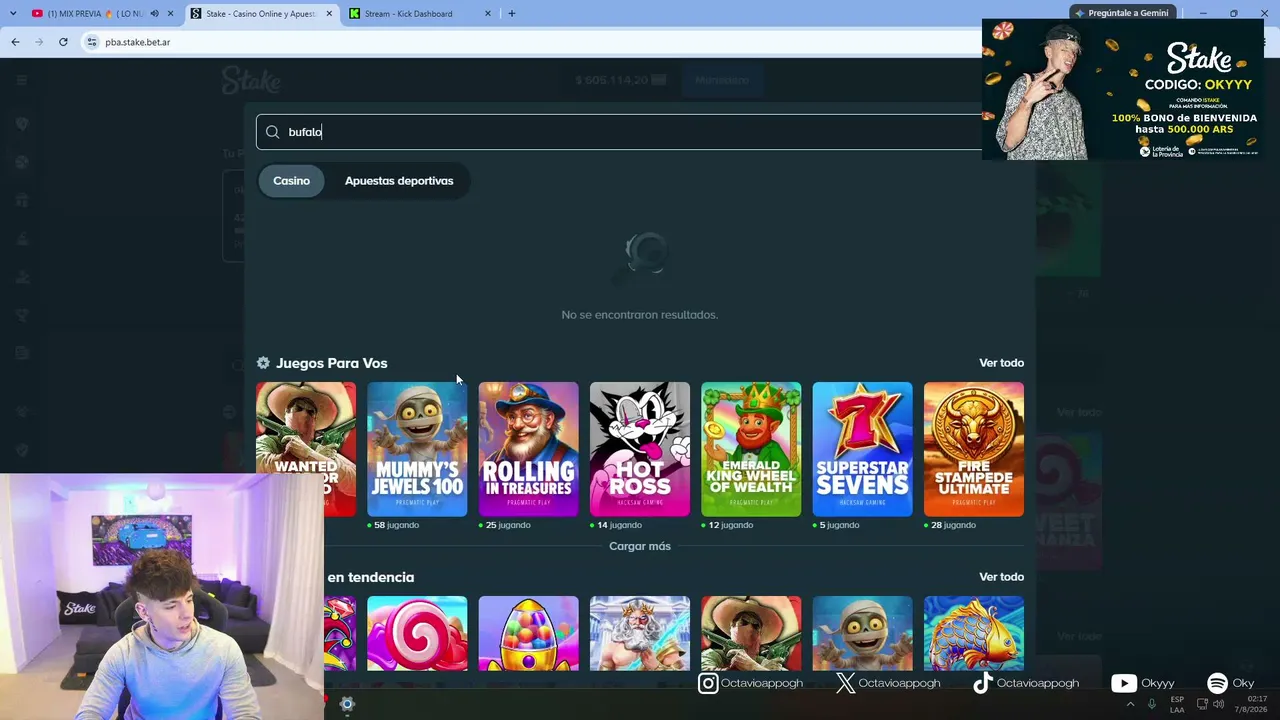Click the magnifier icon in the search box

[272, 132]
